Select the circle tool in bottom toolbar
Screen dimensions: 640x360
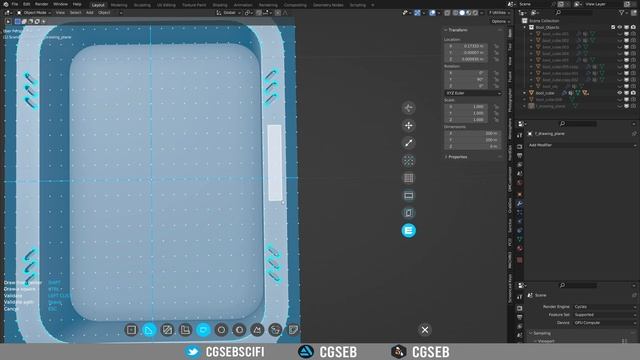pos(221,330)
